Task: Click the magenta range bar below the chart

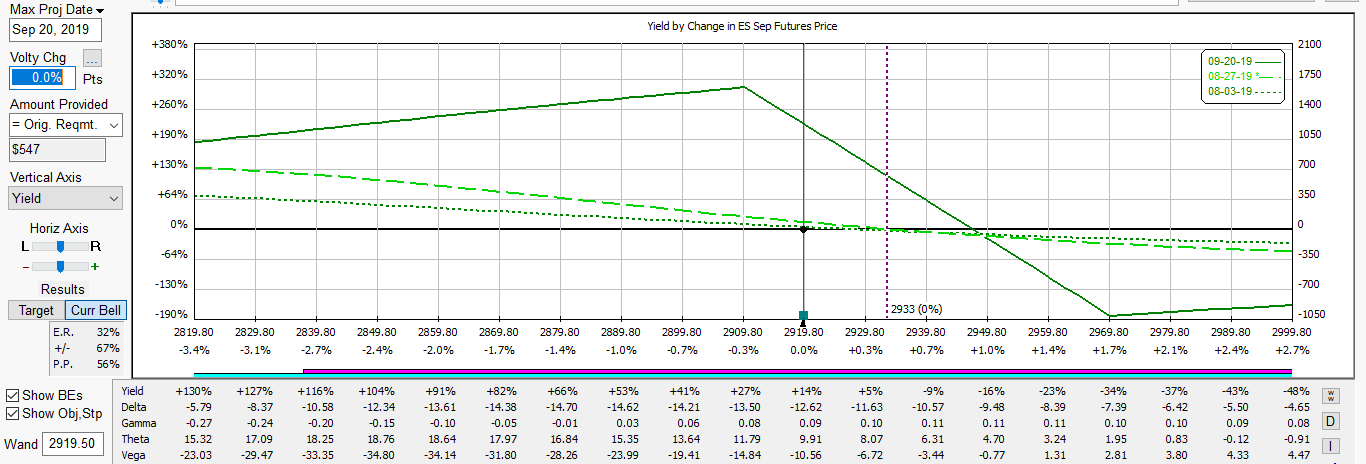Action: pyautogui.click(x=797, y=371)
